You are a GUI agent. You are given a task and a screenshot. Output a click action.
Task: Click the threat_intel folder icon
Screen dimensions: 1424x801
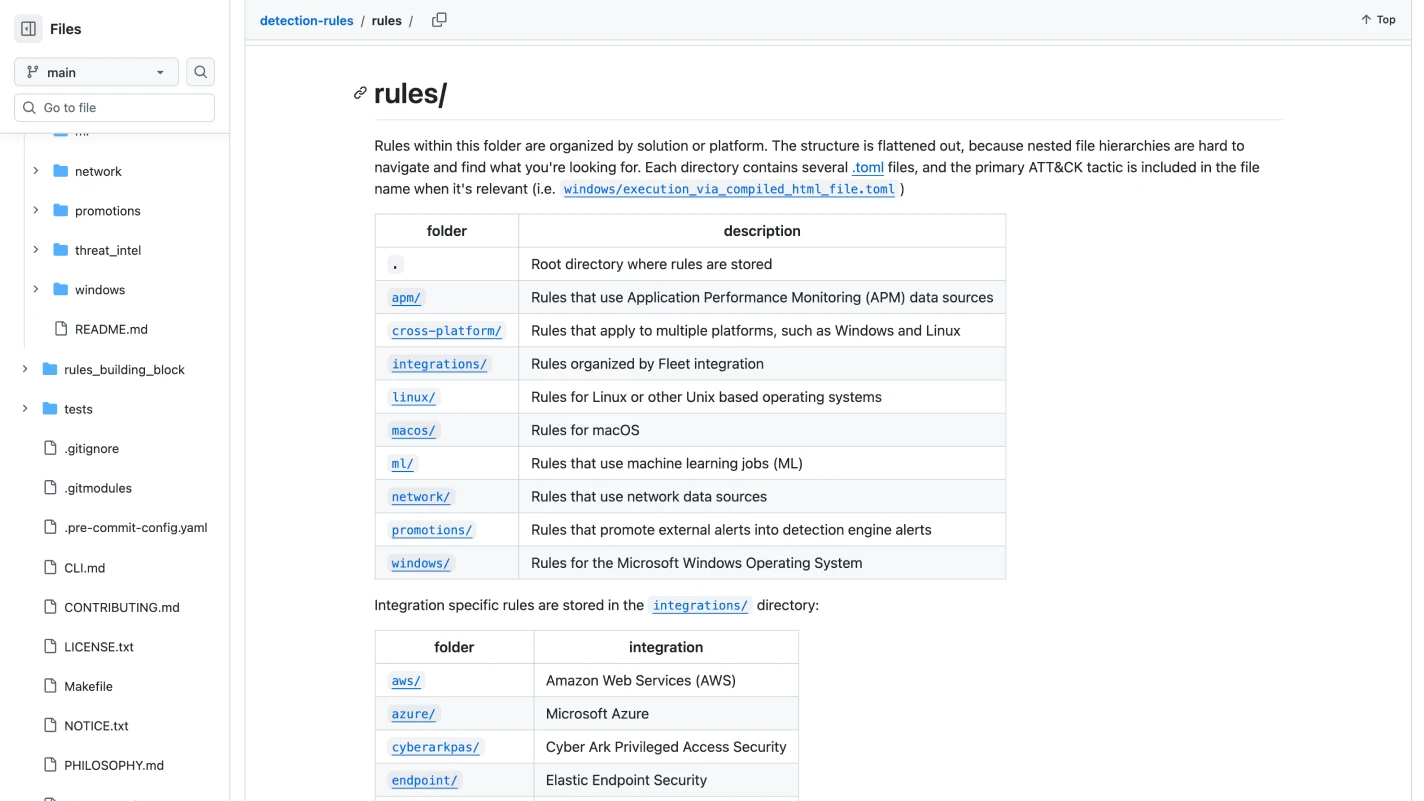(61, 250)
